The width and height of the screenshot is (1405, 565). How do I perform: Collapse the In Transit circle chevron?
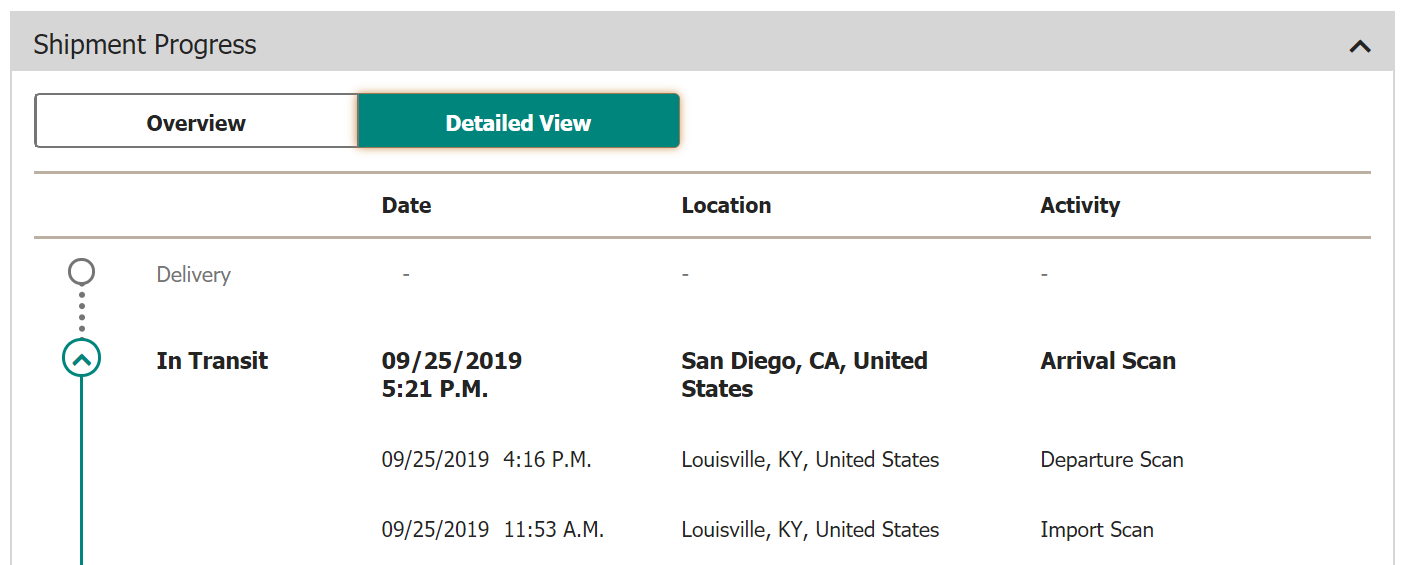tap(82, 358)
